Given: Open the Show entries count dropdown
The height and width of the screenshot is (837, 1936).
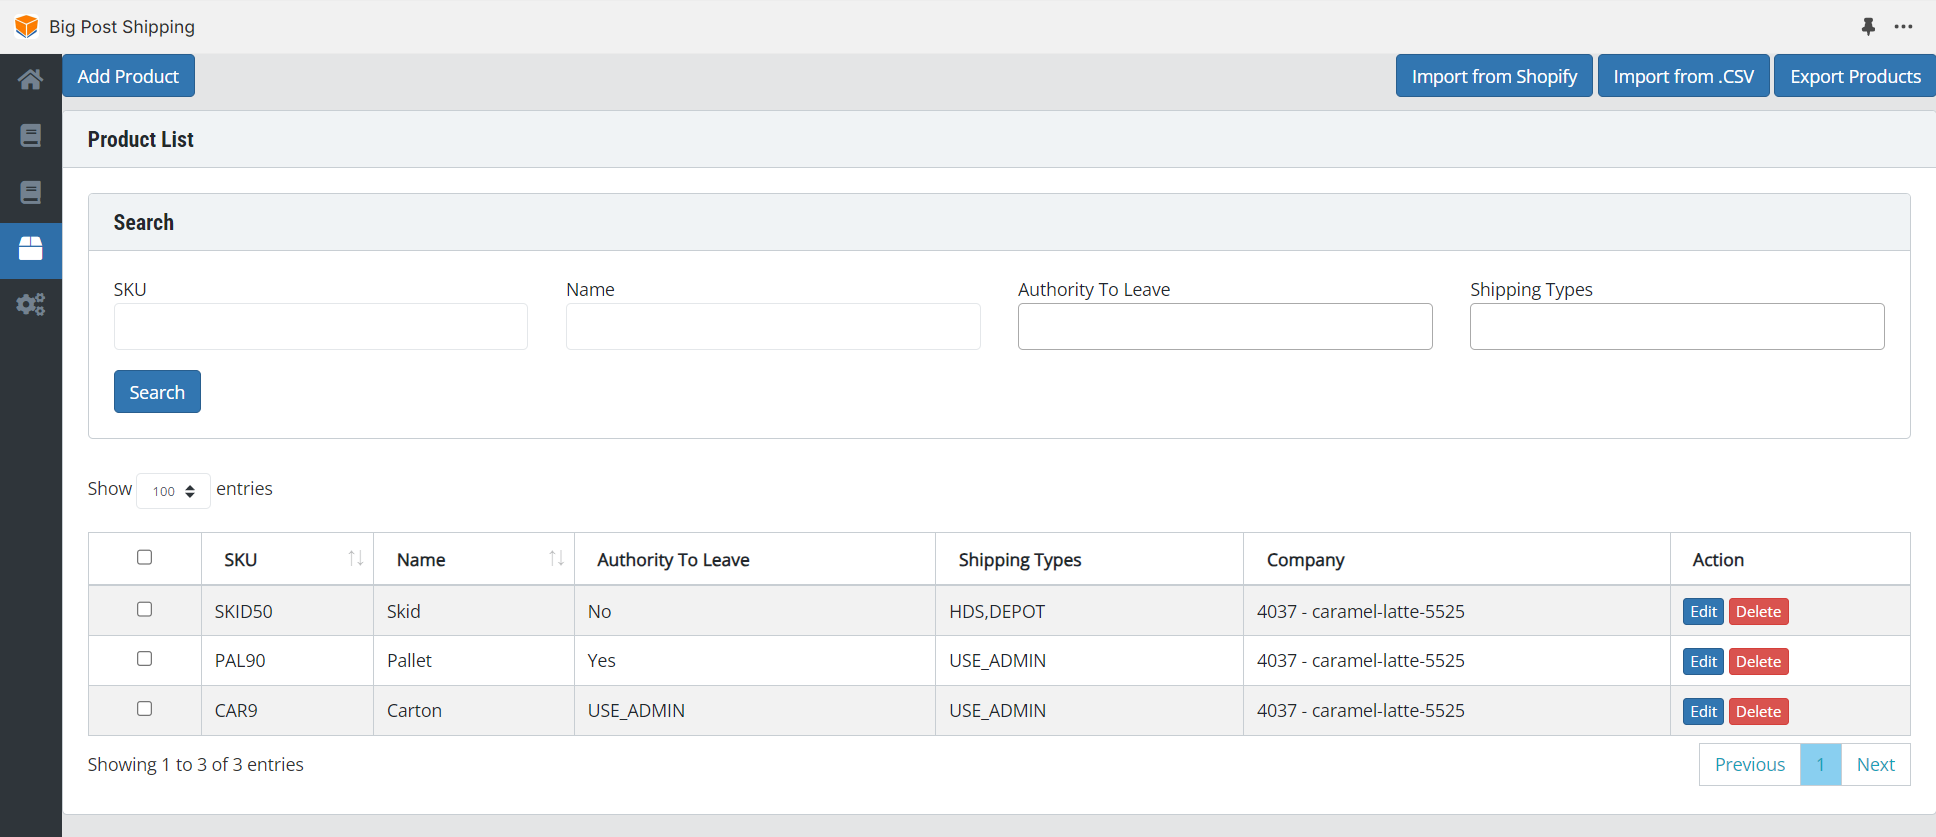Looking at the screenshot, I should 173,491.
